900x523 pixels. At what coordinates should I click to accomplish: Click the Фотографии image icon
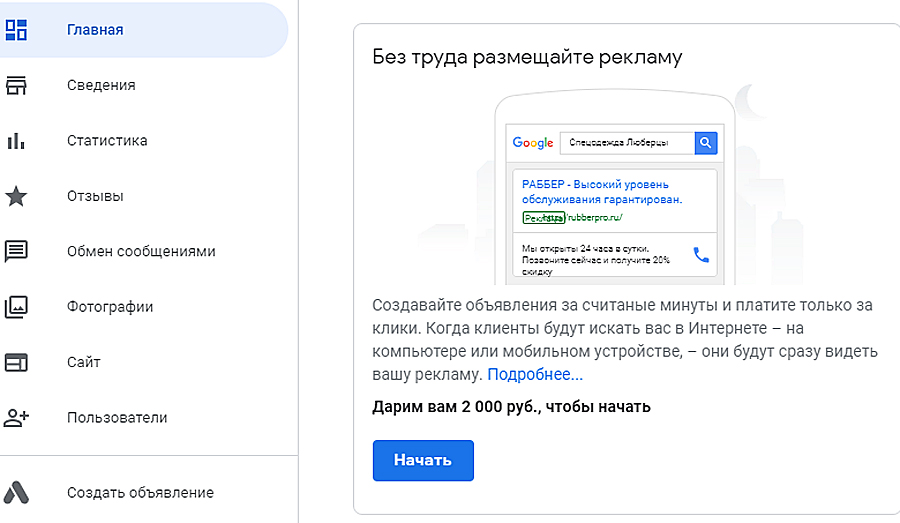16,307
